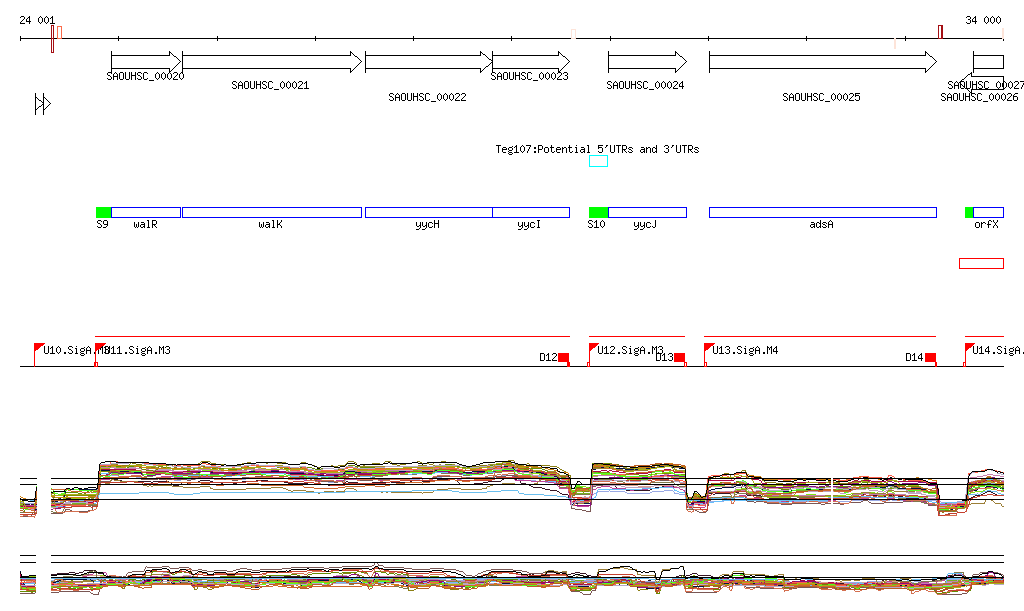The height and width of the screenshot is (611, 1024).
Task: Click the red marker at ruler left end
Action: tap(53, 39)
